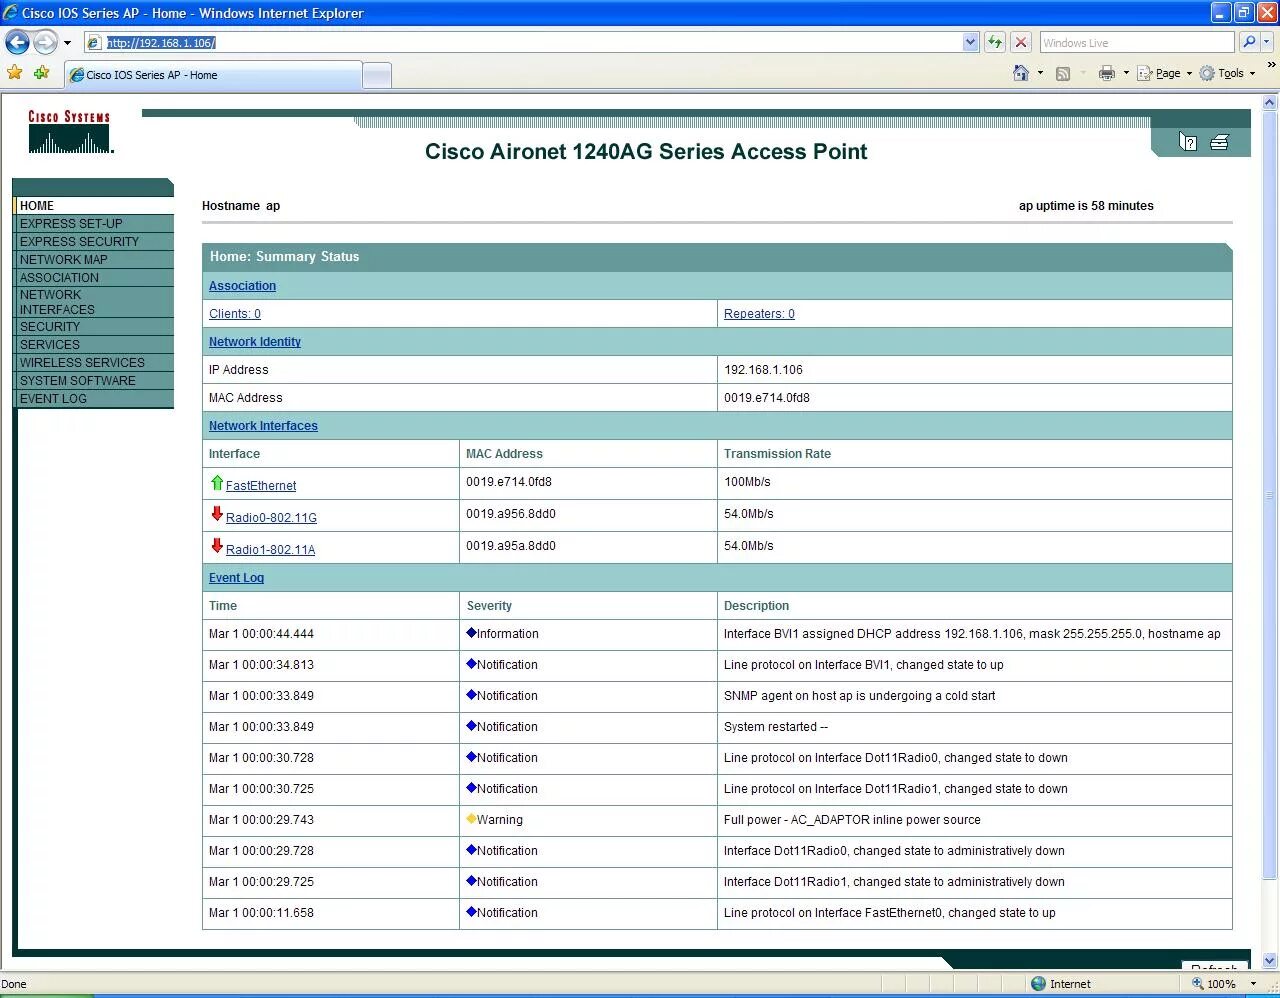Open the FastEthernet interface link
This screenshot has height=998, width=1280.
coord(261,486)
